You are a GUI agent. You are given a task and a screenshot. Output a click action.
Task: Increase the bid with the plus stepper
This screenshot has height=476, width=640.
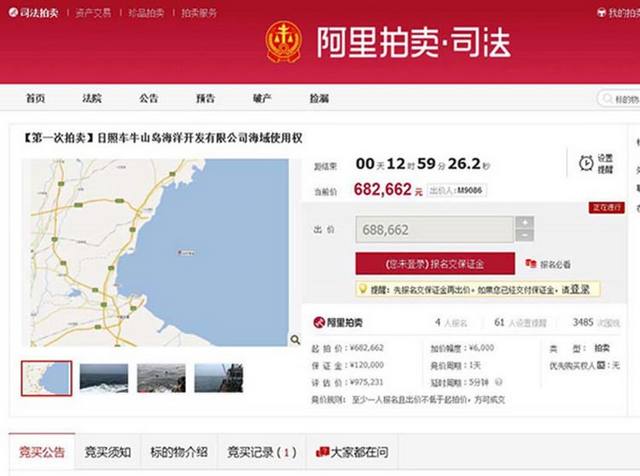pos(525,222)
